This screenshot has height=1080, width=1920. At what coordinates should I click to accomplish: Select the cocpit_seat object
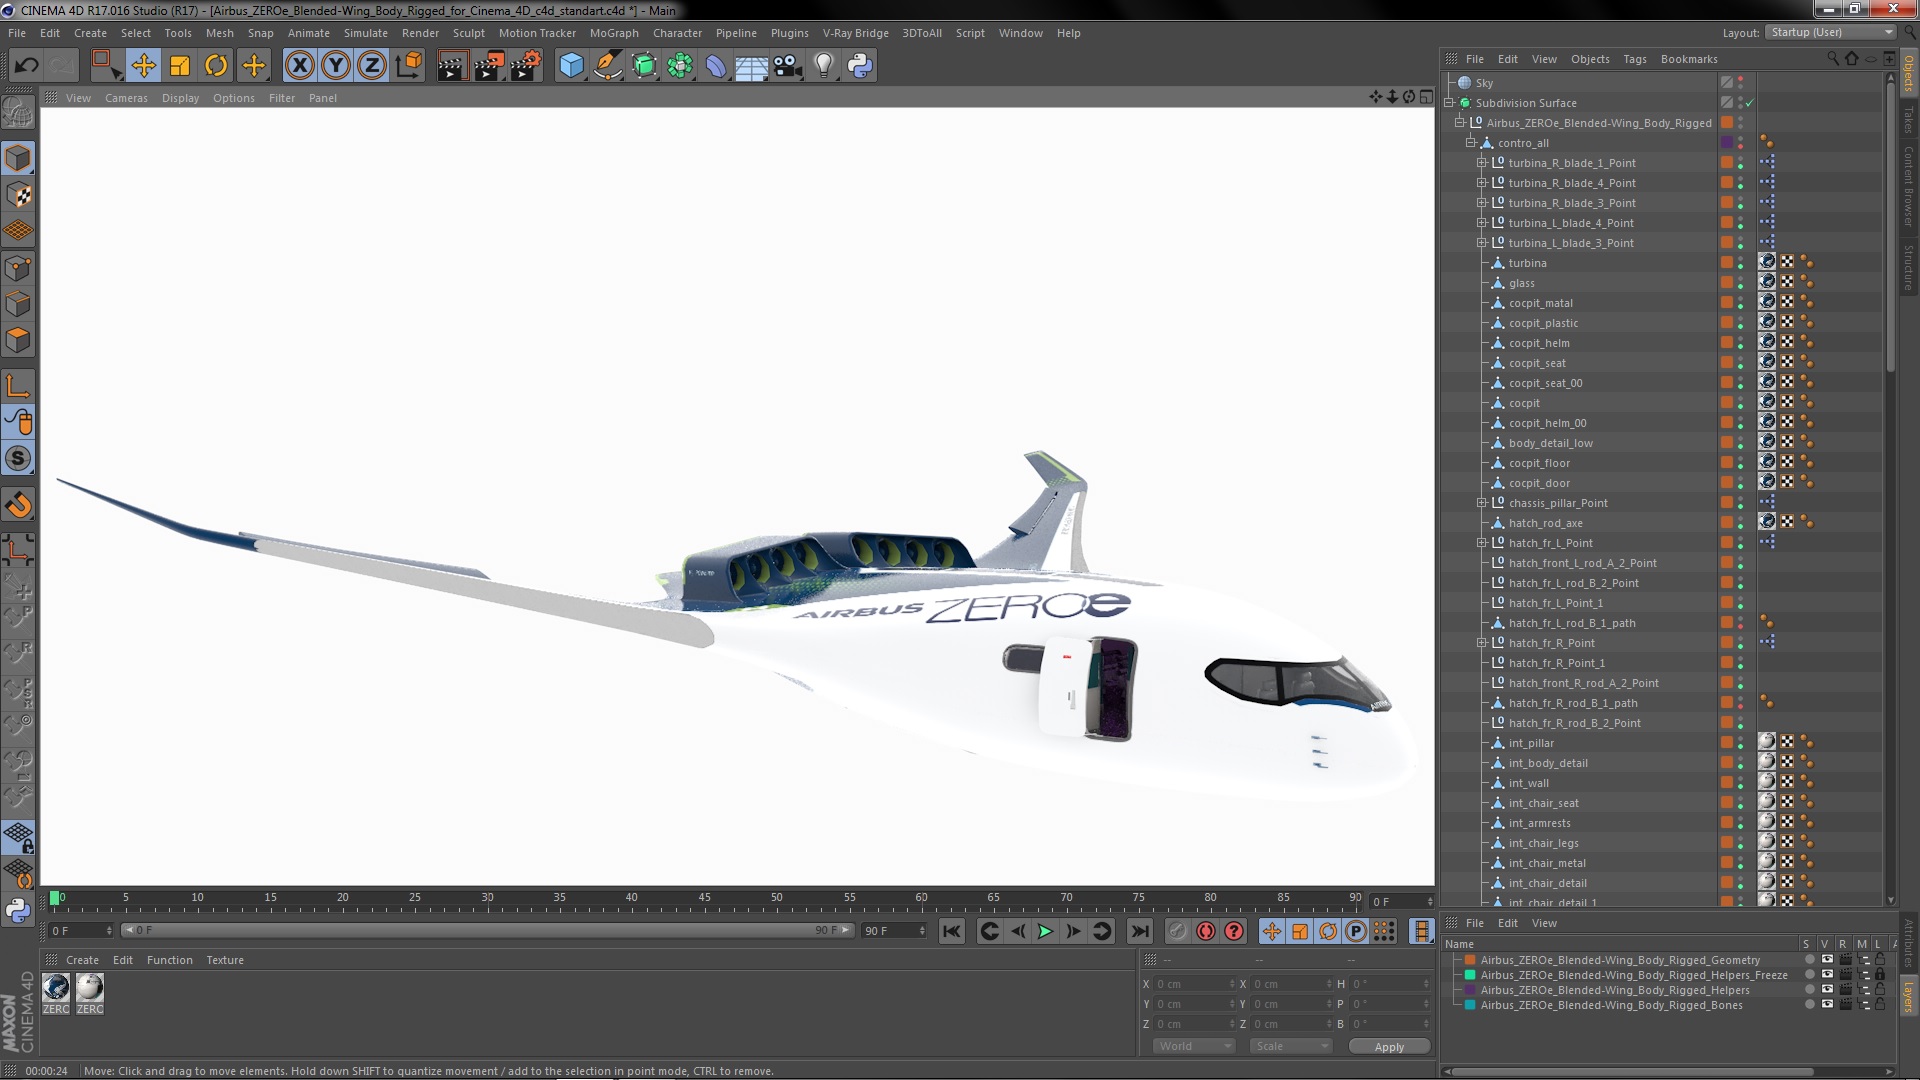click(1537, 363)
